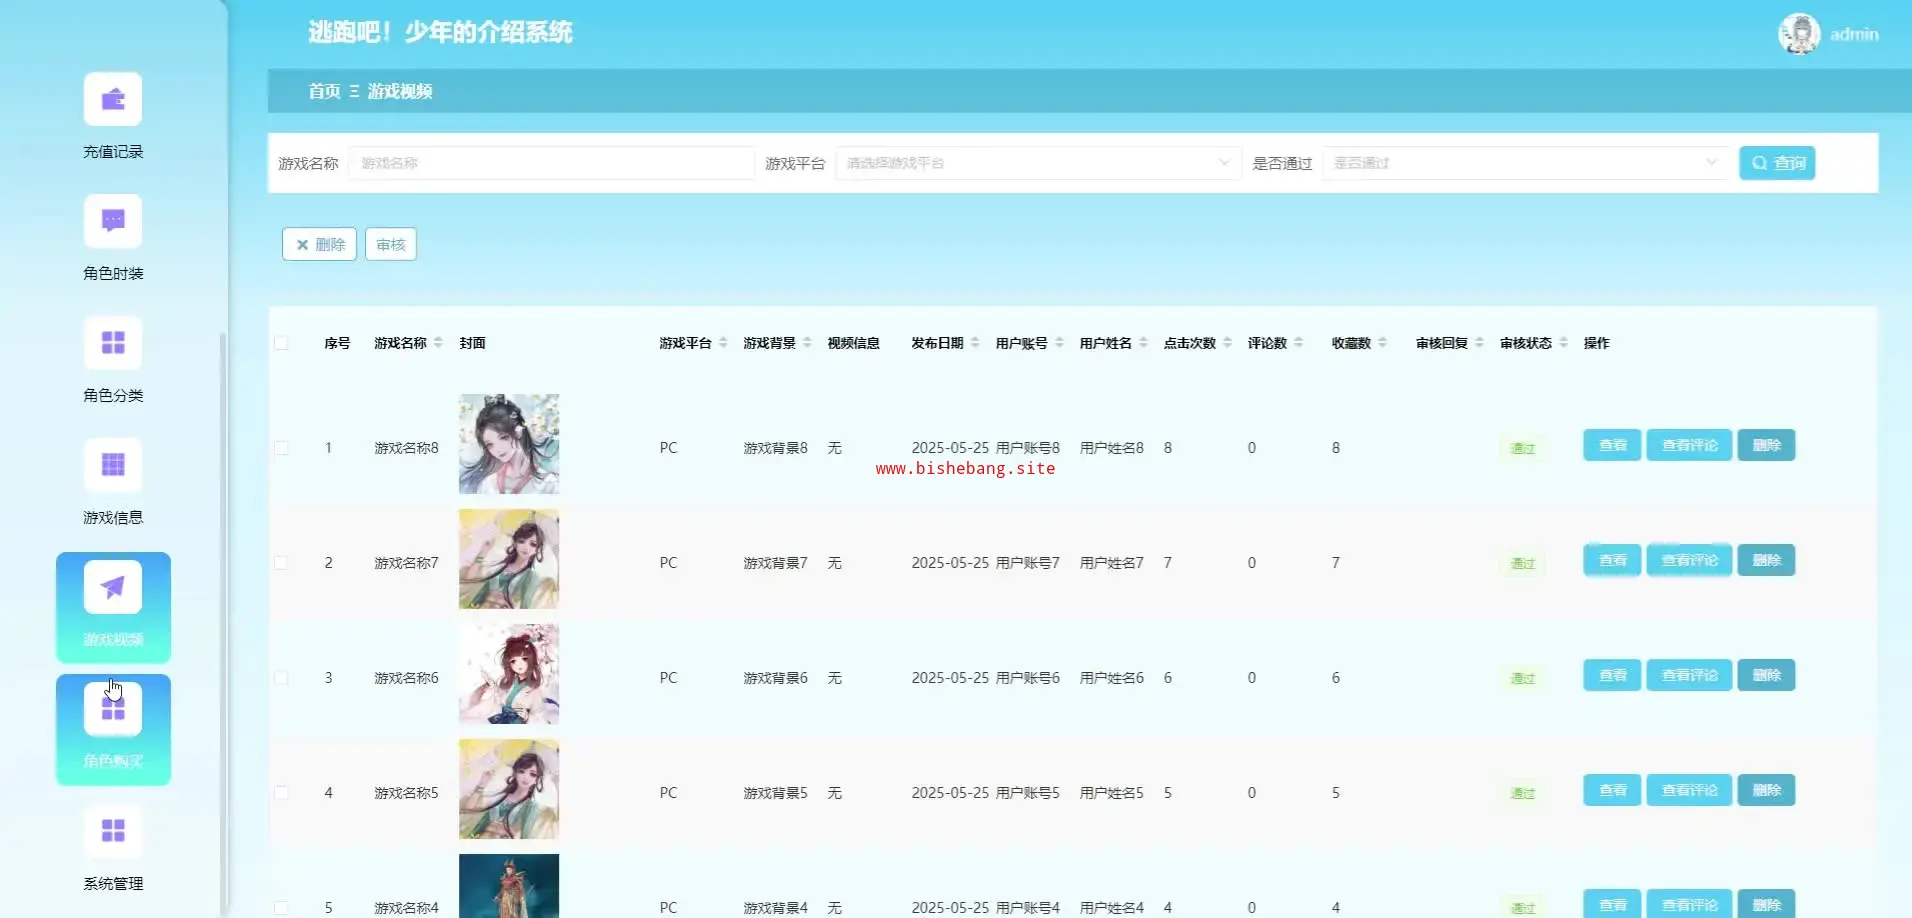Screen dimensions: 1912x918
Task: Delete the 游戏名称8 row
Action: click(1766, 445)
